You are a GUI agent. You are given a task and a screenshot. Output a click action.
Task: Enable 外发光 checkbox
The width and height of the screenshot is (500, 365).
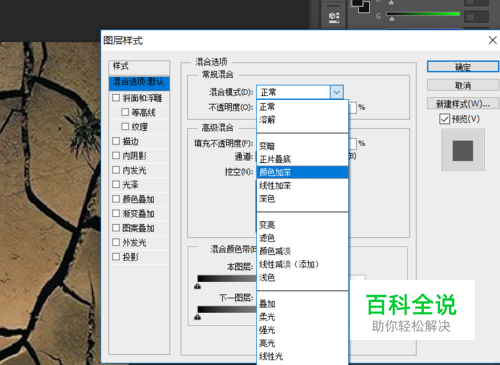coord(116,242)
